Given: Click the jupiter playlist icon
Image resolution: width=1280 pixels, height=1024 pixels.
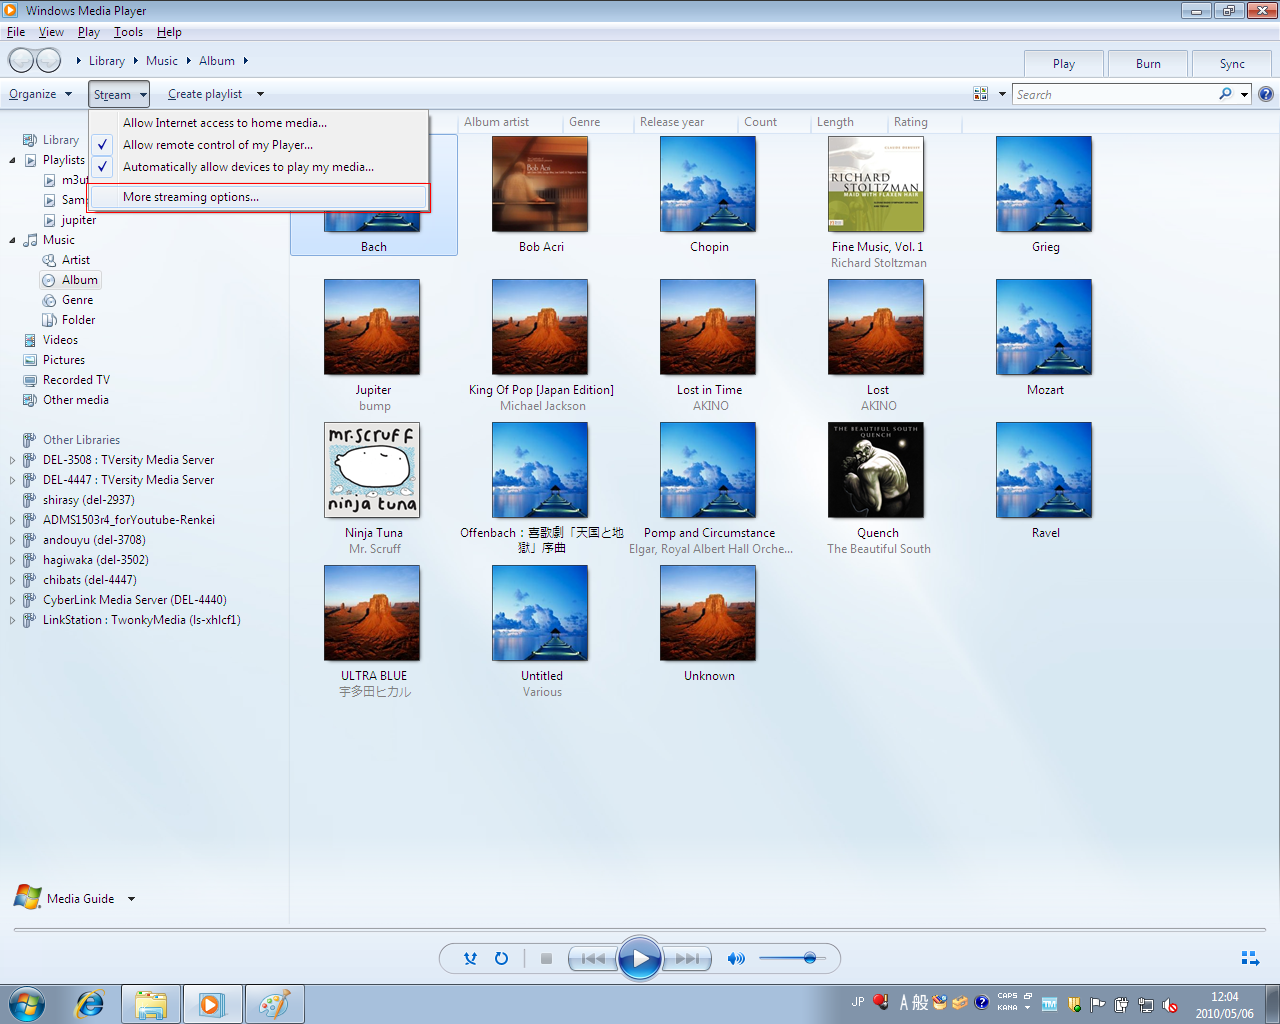Looking at the screenshot, I should [x=49, y=220].
